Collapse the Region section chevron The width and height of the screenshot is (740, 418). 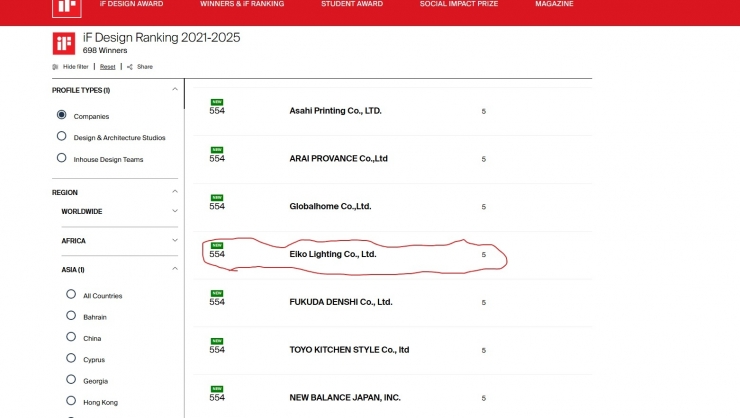pos(175,192)
